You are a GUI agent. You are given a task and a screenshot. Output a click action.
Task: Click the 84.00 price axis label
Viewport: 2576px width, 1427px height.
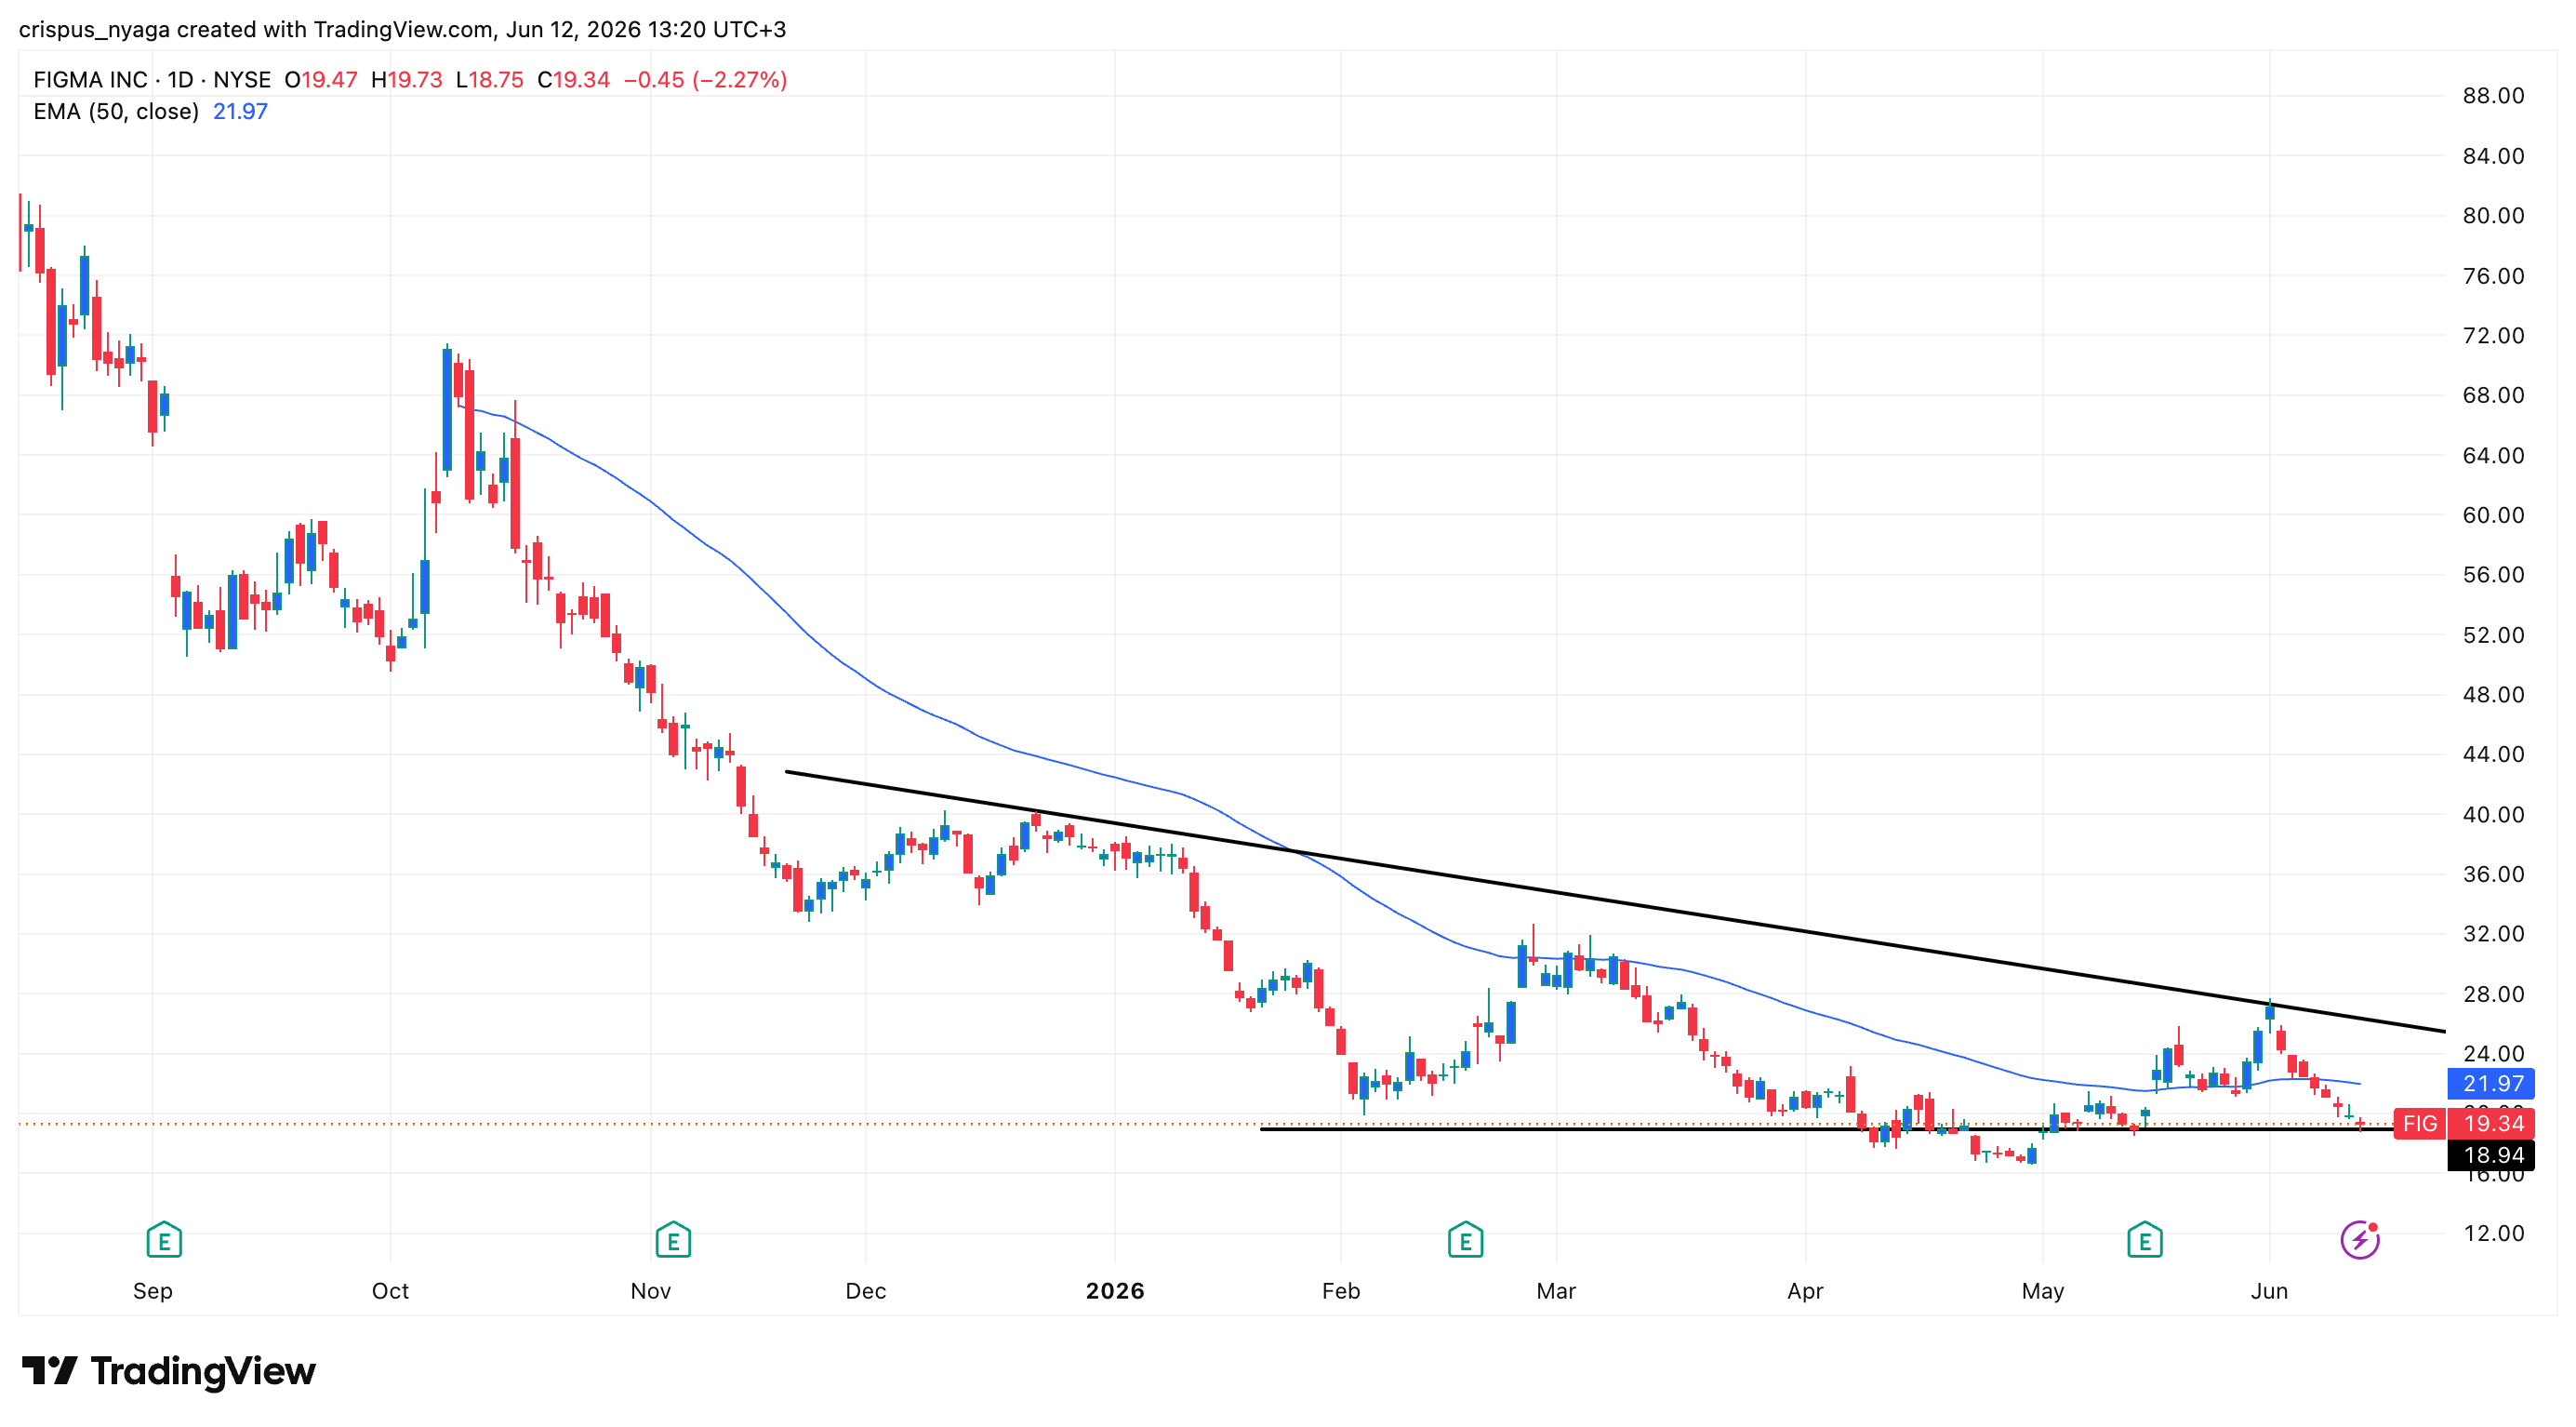pos(2493,156)
